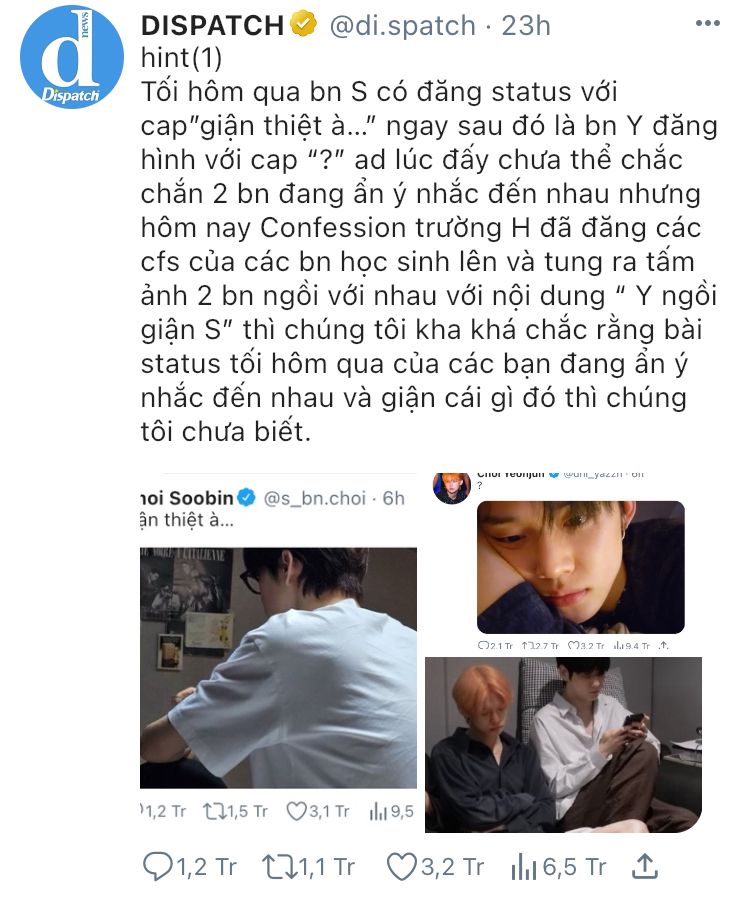Like the DISPATCH tweet with heart icon
Viewport: 750px width, 899px height.
[x=400, y=866]
